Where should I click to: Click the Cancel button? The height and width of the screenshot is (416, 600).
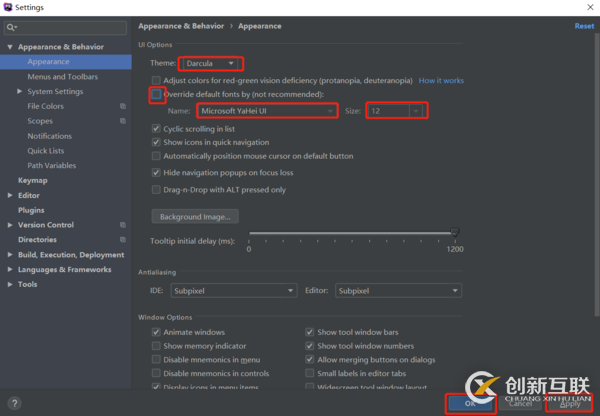(x=520, y=403)
